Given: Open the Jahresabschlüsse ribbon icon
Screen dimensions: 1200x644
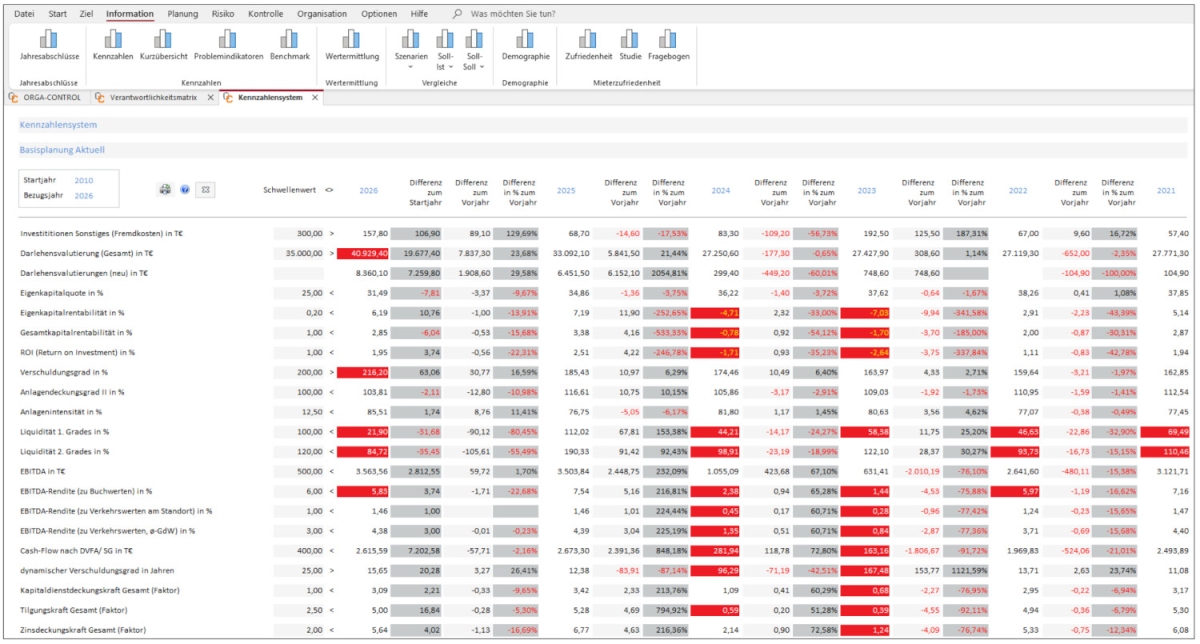Looking at the screenshot, I should click(47, 40).
